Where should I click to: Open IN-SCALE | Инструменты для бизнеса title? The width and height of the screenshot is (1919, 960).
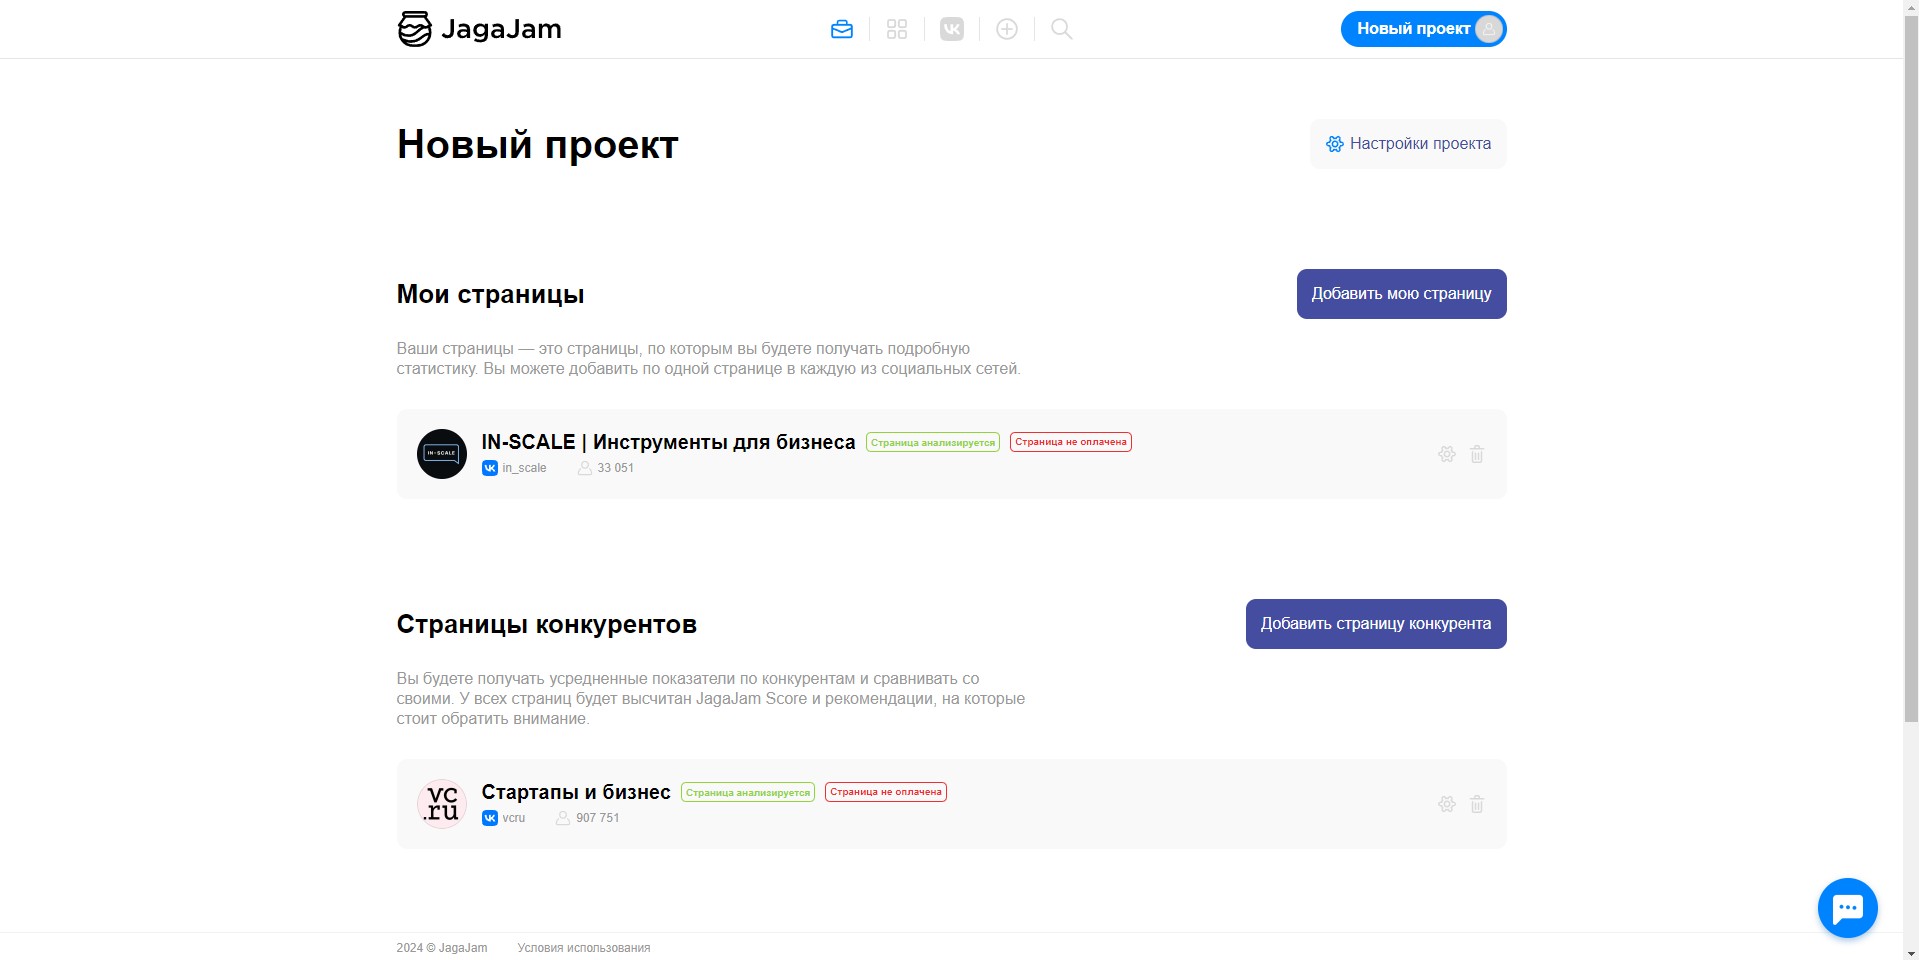point(668,442)
